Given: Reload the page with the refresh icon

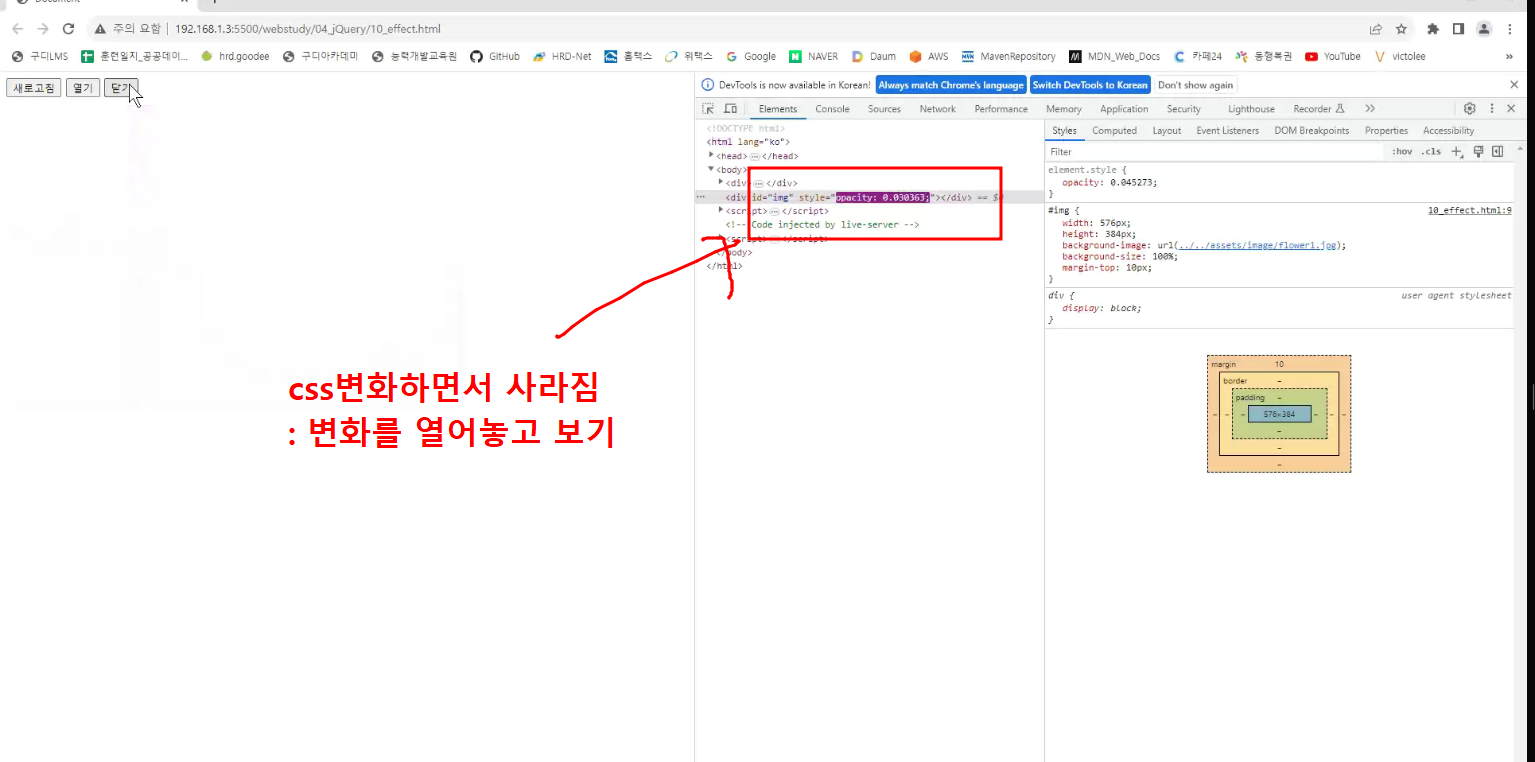Looking at the screenshot, I should pos(68,29).
